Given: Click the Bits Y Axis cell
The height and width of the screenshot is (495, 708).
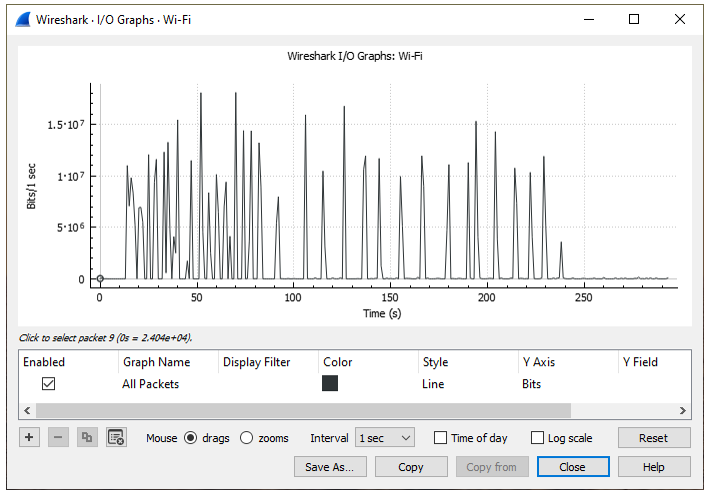Looking at the screenshot, I should click(x=531, y=384).
